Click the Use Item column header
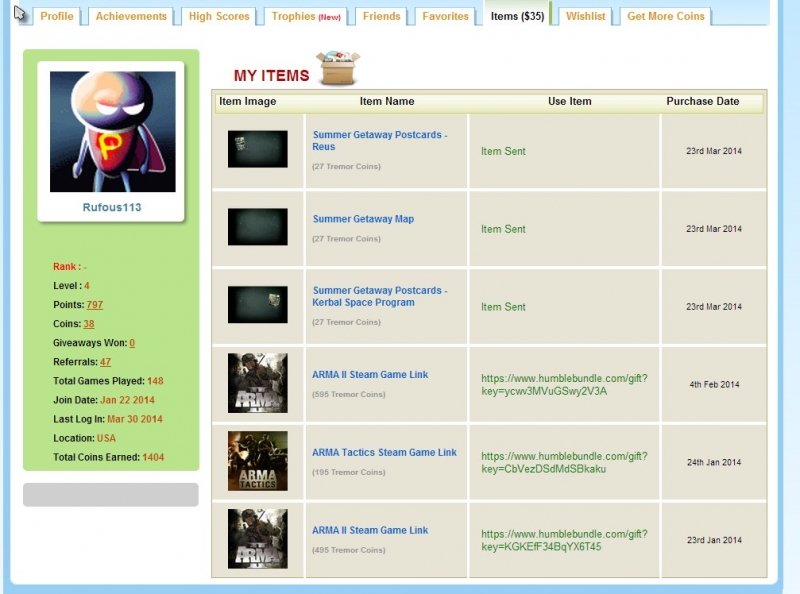Viewport: 800px width, 594px height. pos(569,101)
